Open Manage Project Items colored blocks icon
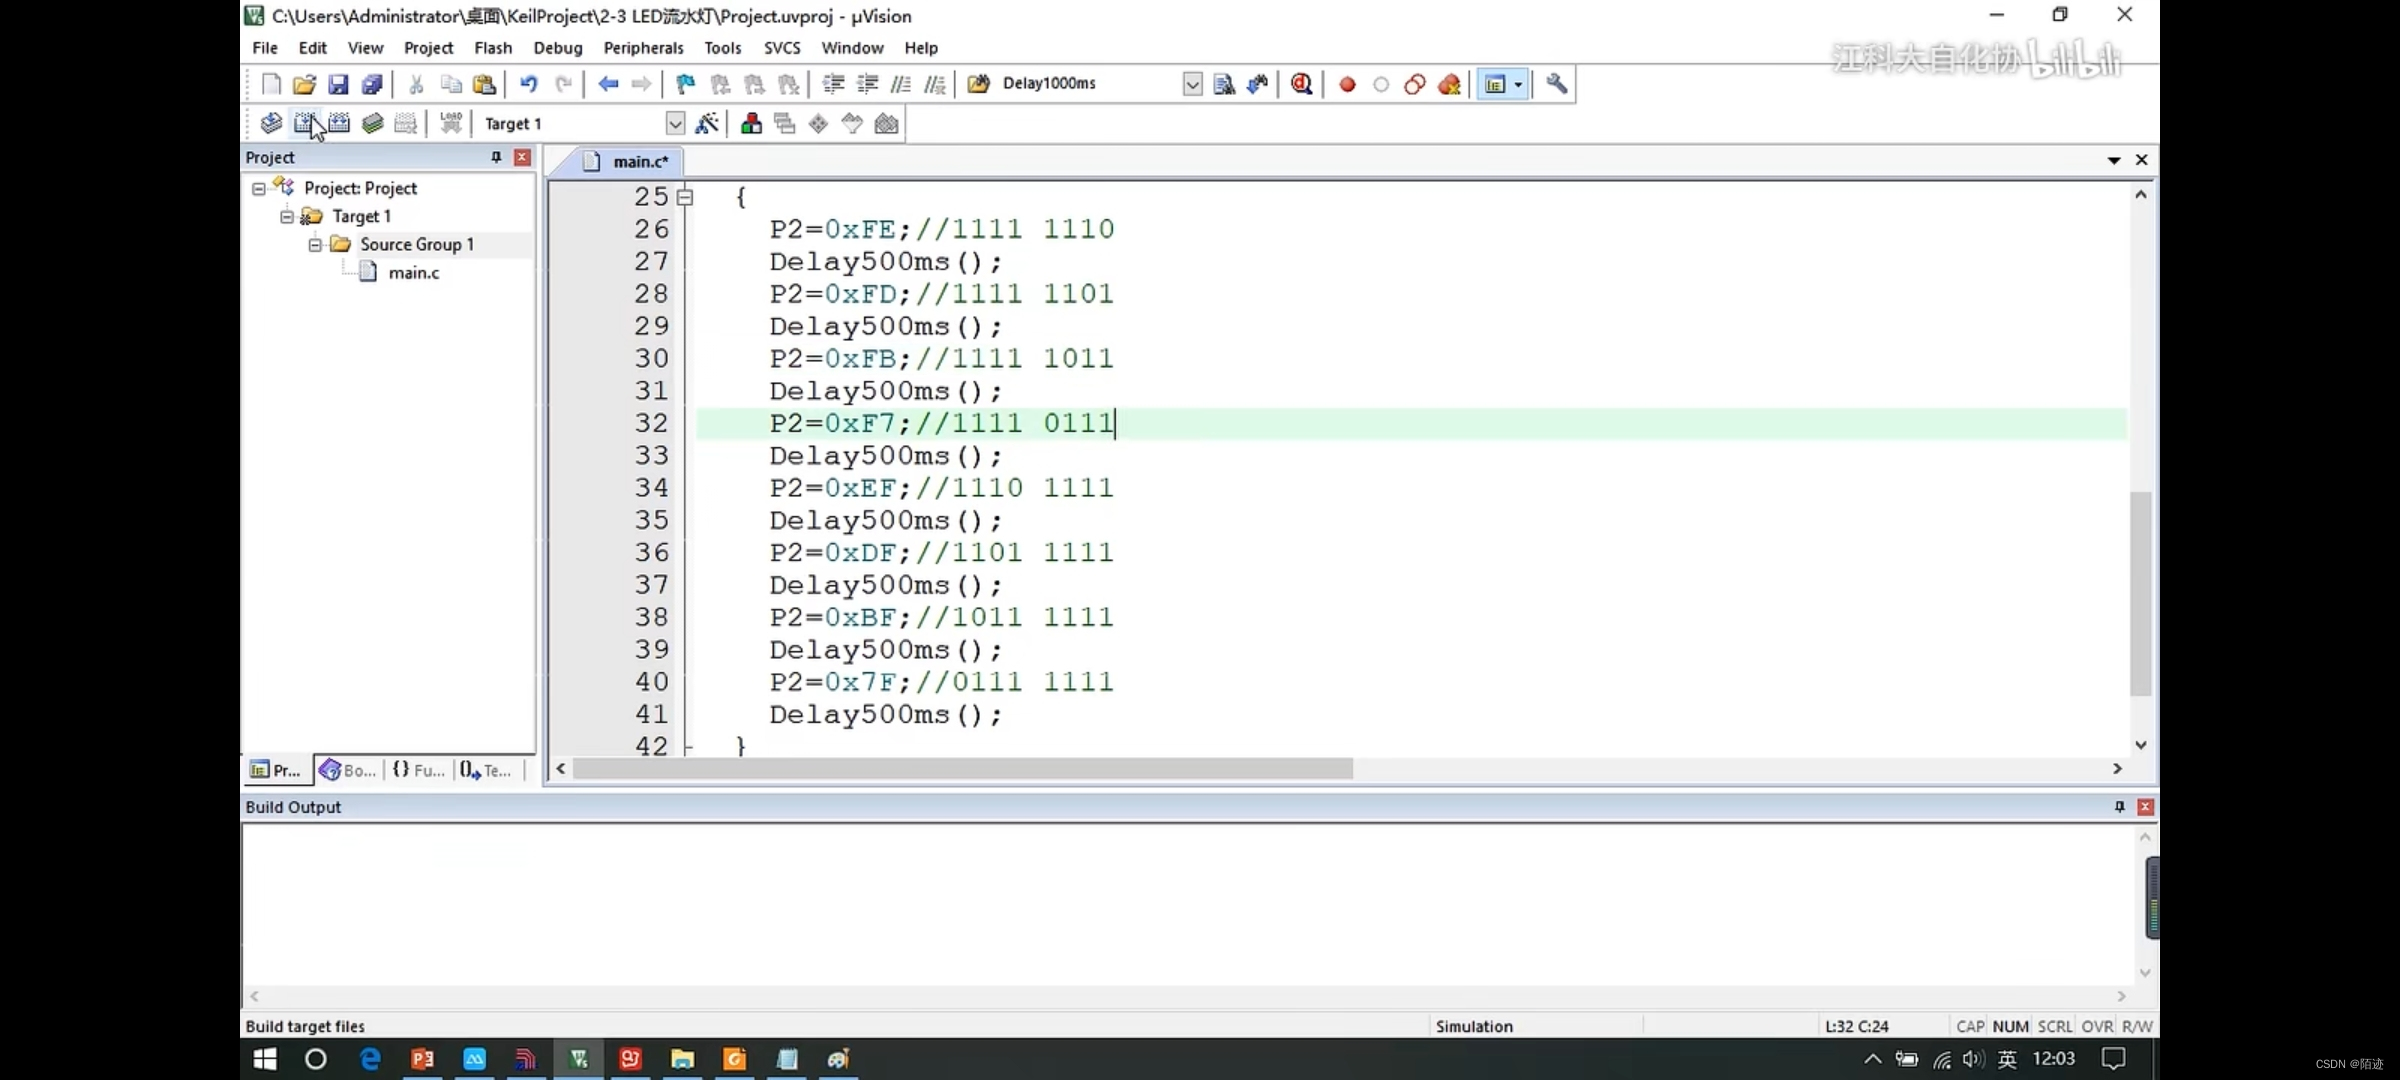Screen dimensions: 2400x1080 click(x=751, y=124)
